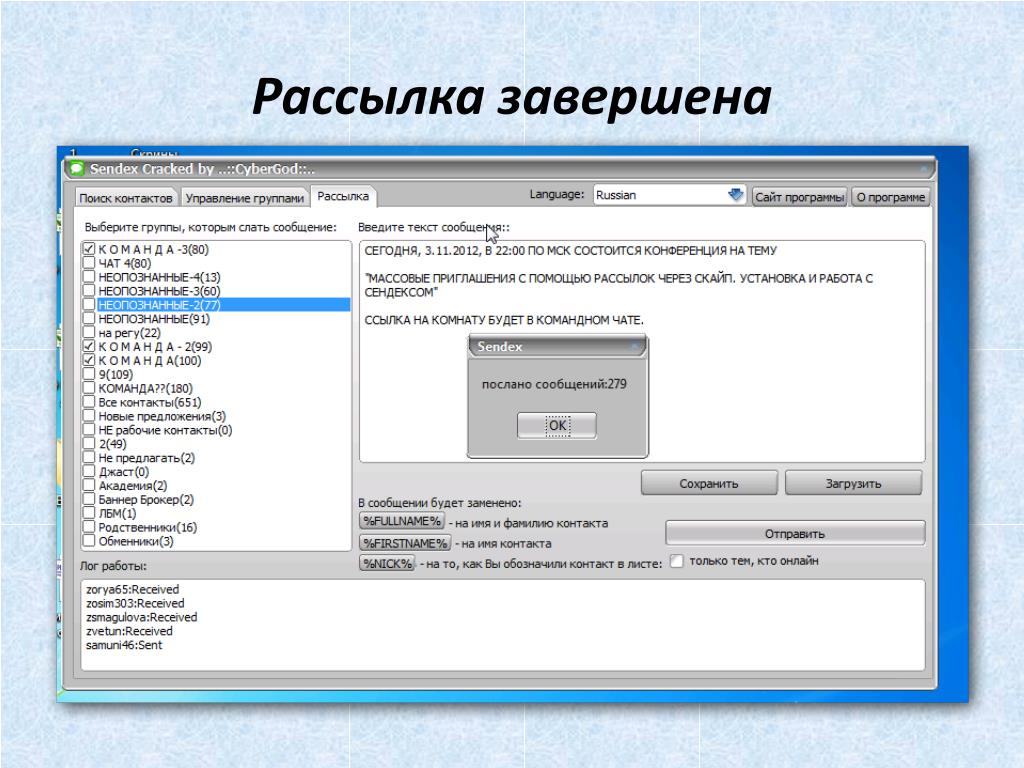
Task: Click inside the message text area
Action: coord(642,351)
